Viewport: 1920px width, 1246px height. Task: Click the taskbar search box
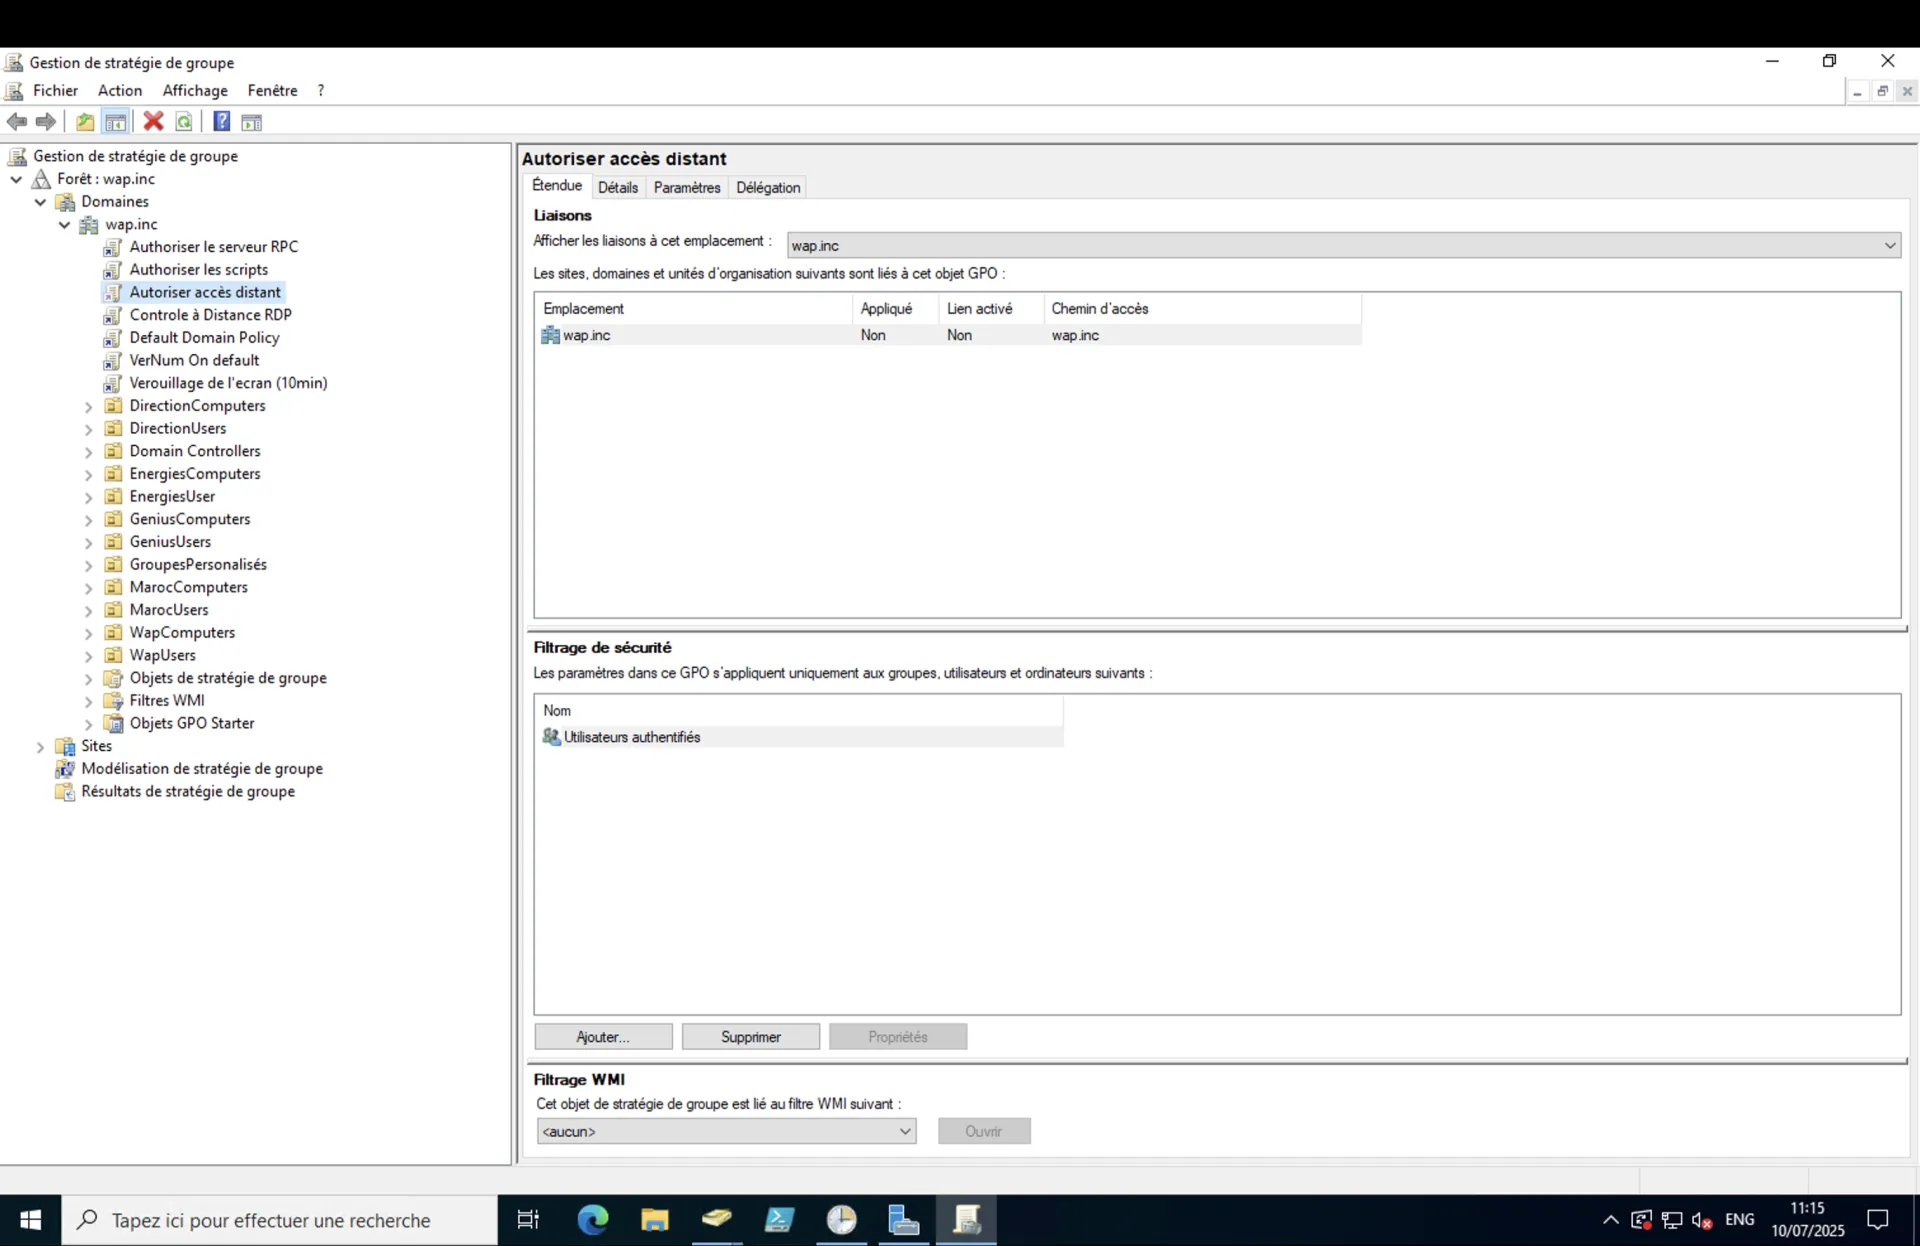point(280,1220)
